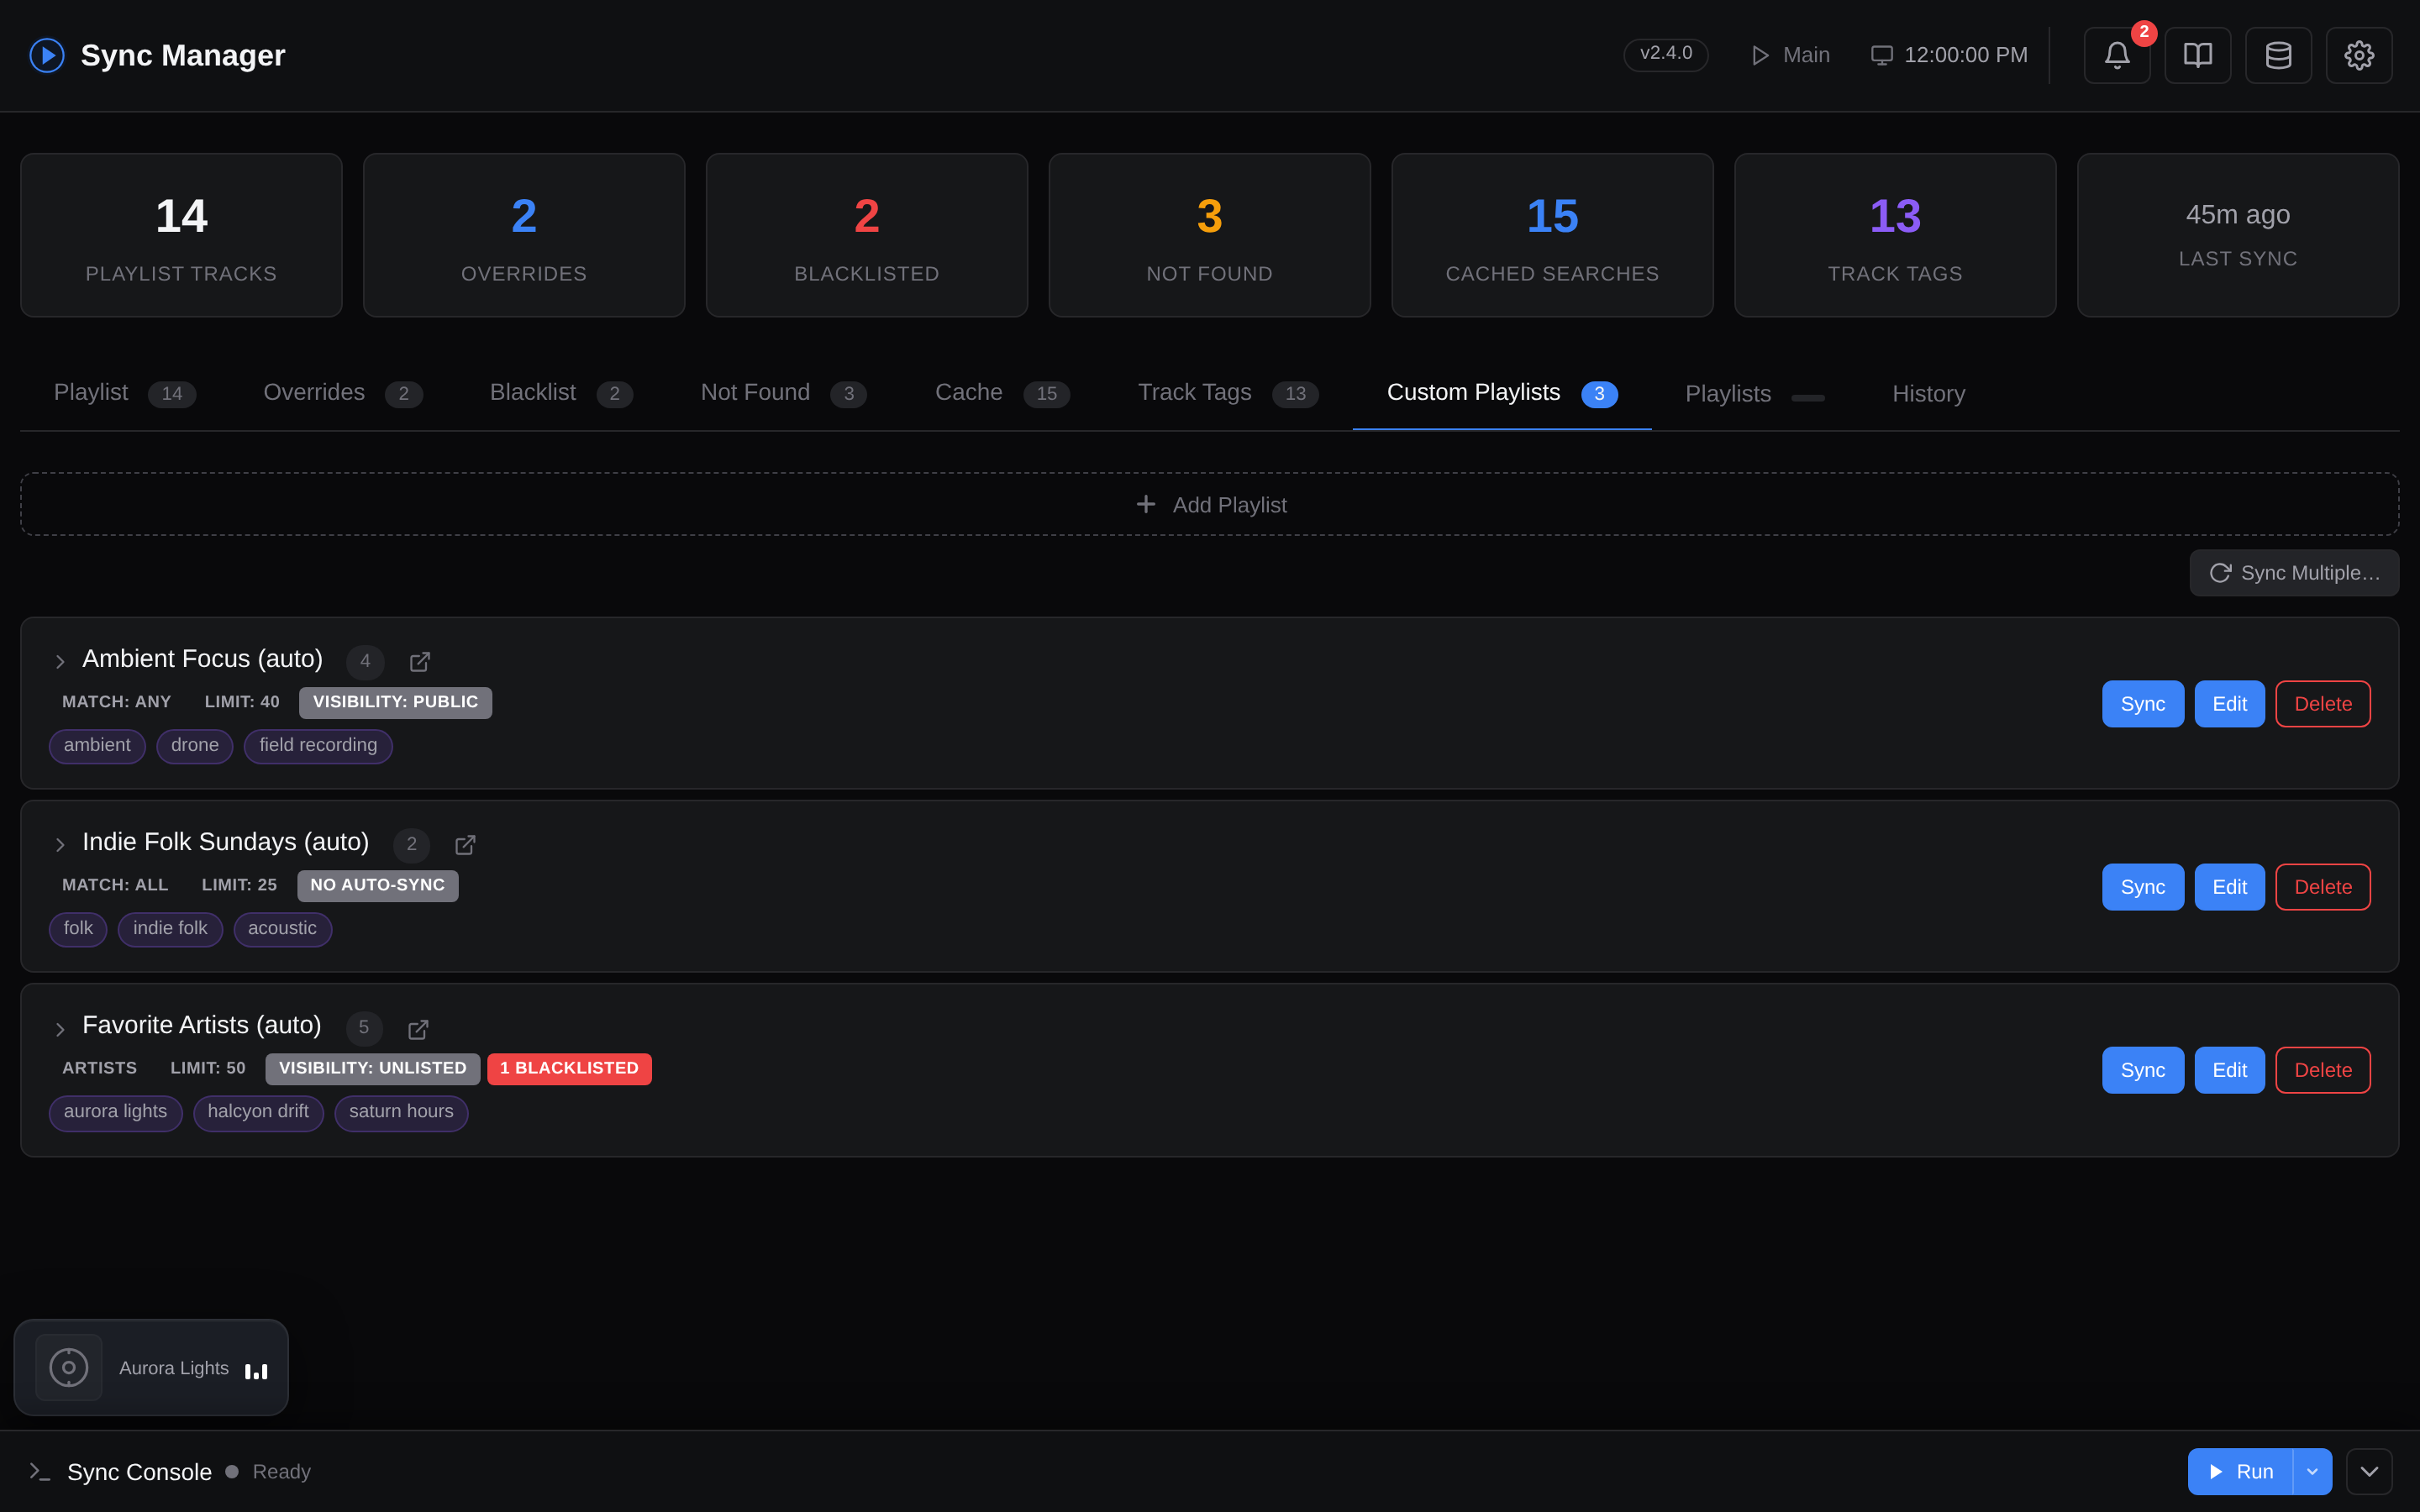Switch to the History tab
Image resolution: width=2420 pixels, height=1512 pixels.
1928,393
